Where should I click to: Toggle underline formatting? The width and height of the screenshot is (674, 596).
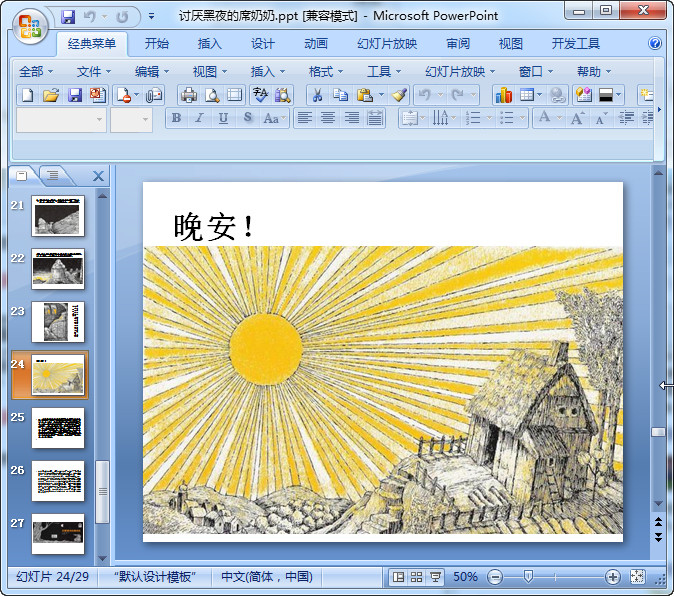[x=223, y=118]
